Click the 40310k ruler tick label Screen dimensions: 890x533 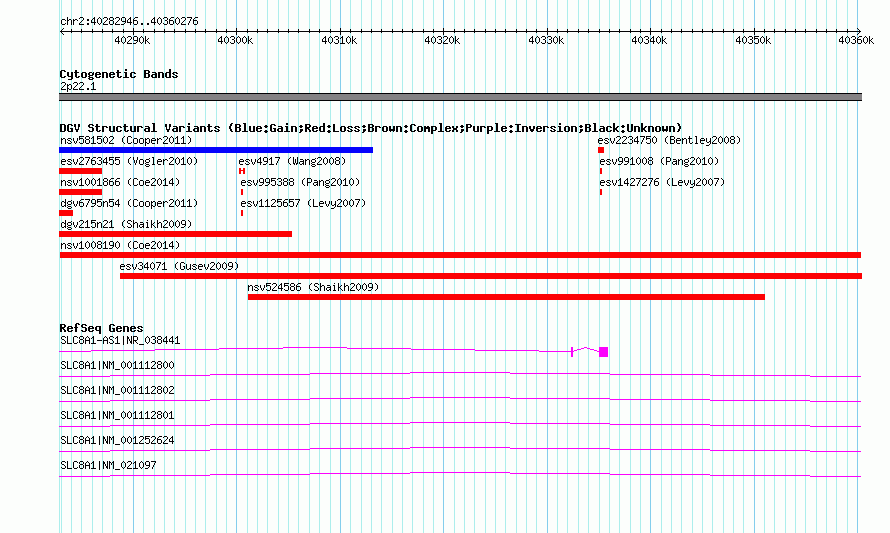point(339,40)
